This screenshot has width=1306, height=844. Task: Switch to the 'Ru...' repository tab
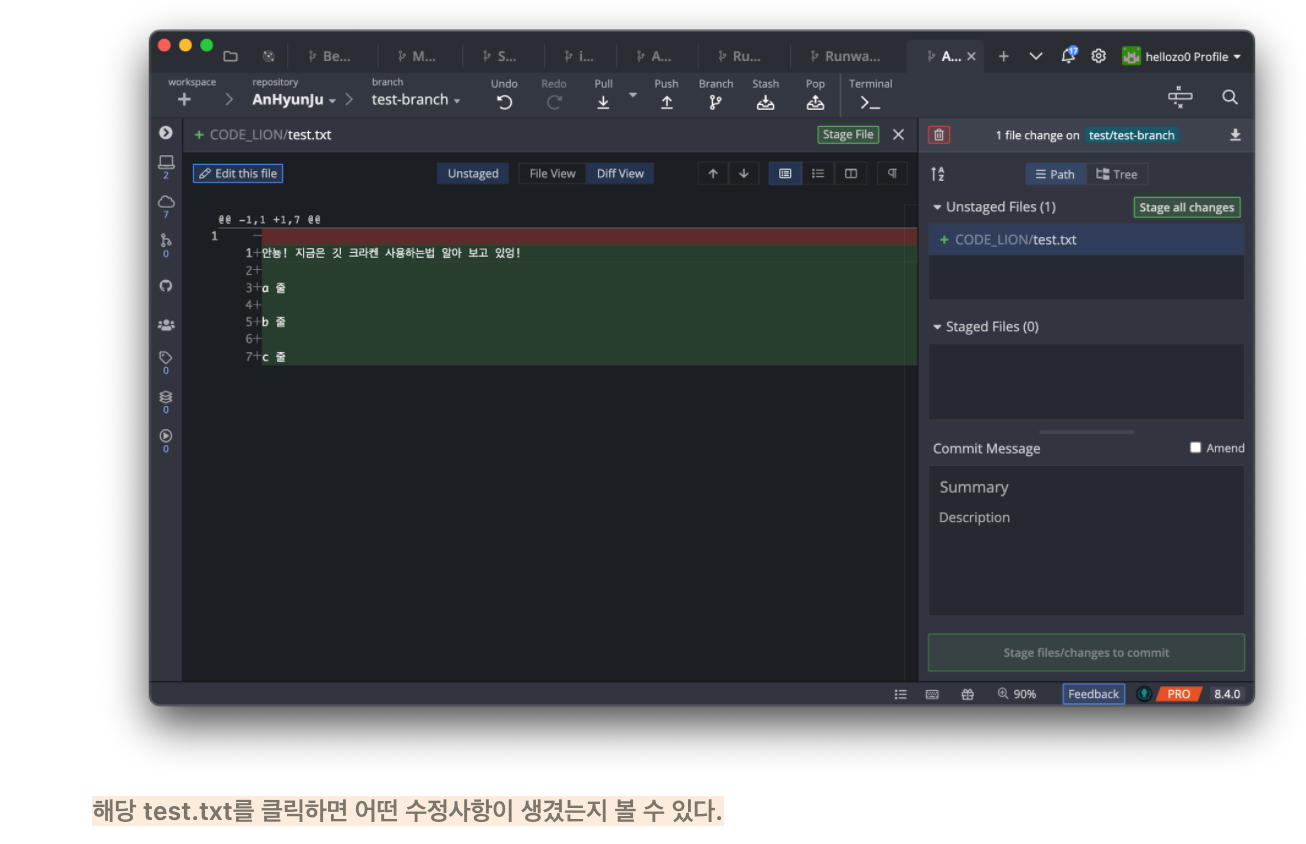click(740, 57)
